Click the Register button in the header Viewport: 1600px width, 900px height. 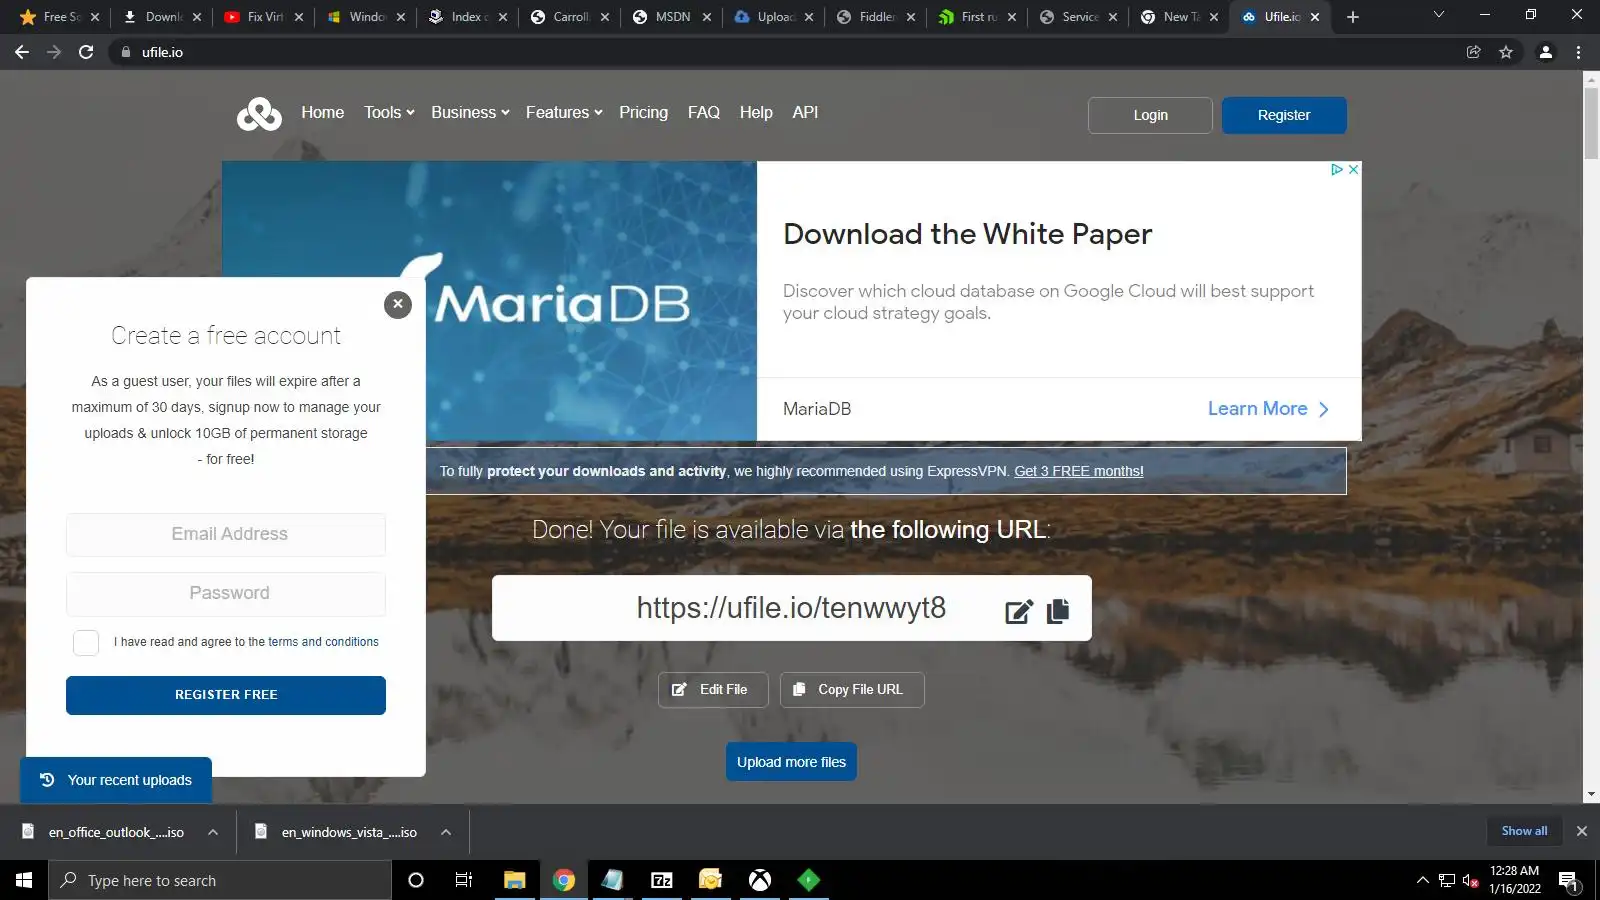pos(1284,115)
